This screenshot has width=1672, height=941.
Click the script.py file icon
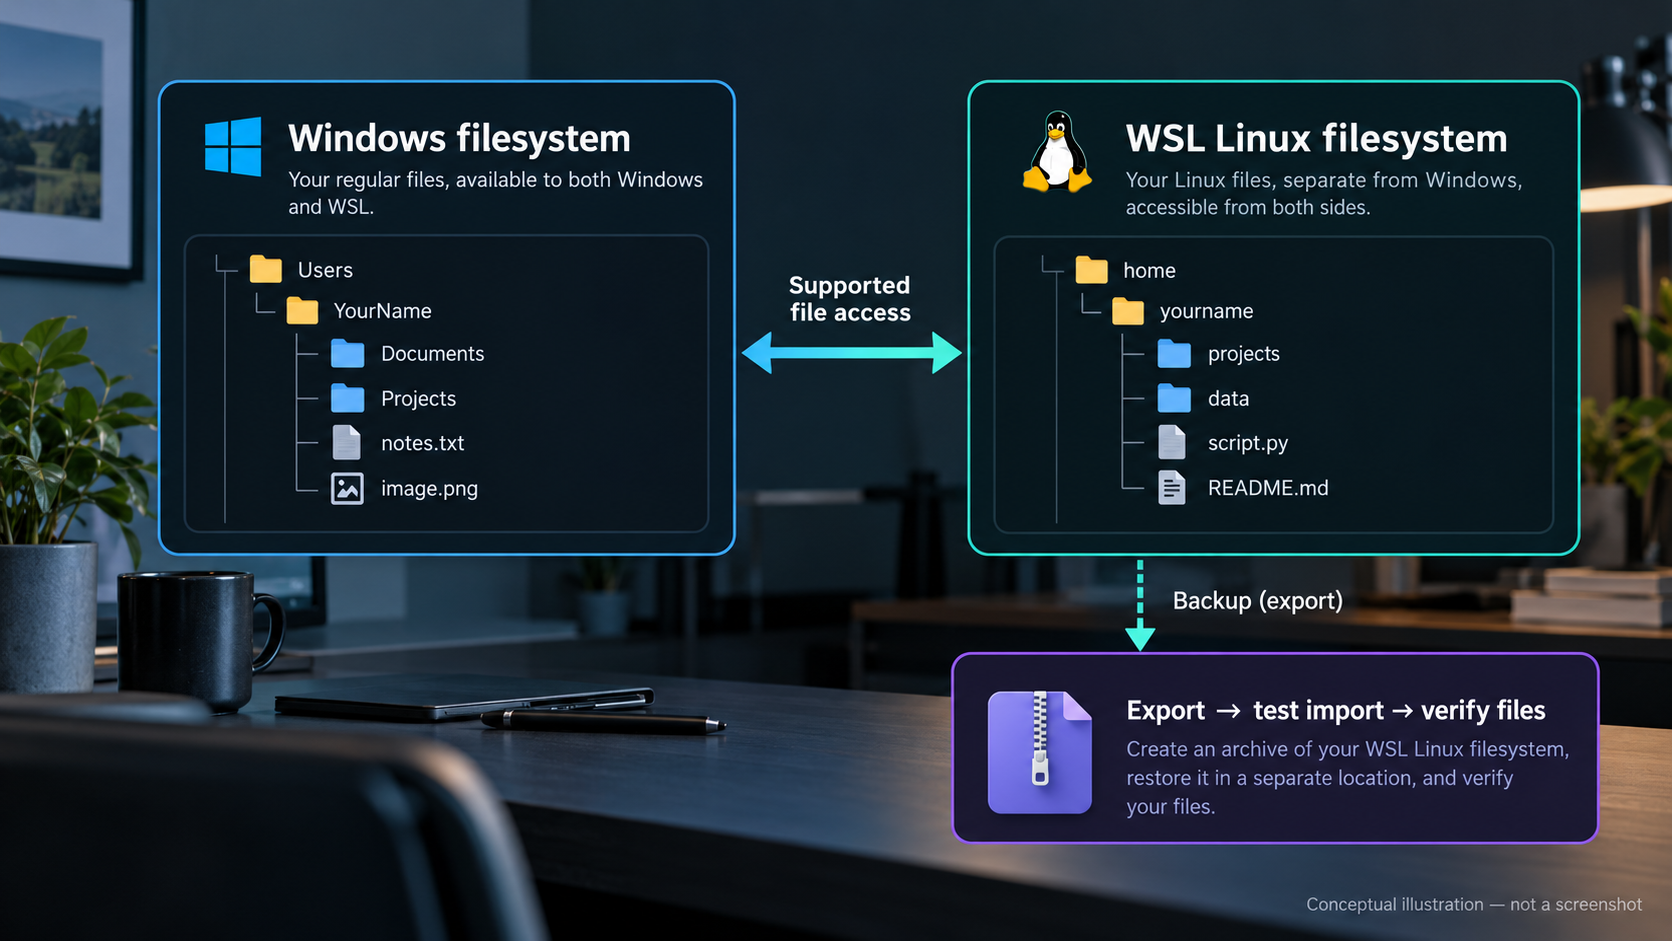point(1172,443)
